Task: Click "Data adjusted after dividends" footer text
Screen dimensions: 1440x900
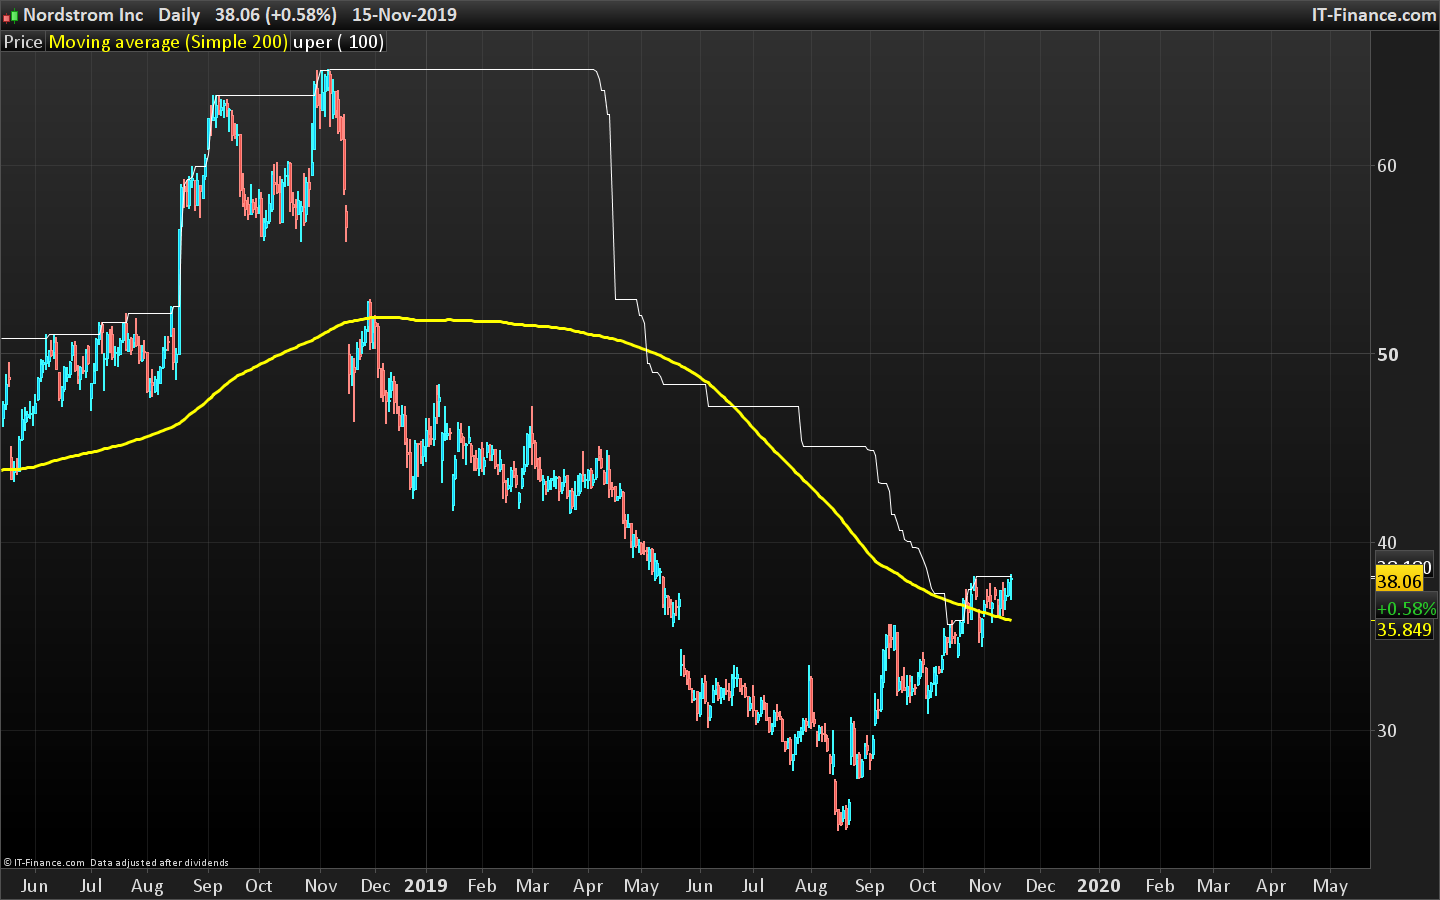Action: click(x=159, y=863)
